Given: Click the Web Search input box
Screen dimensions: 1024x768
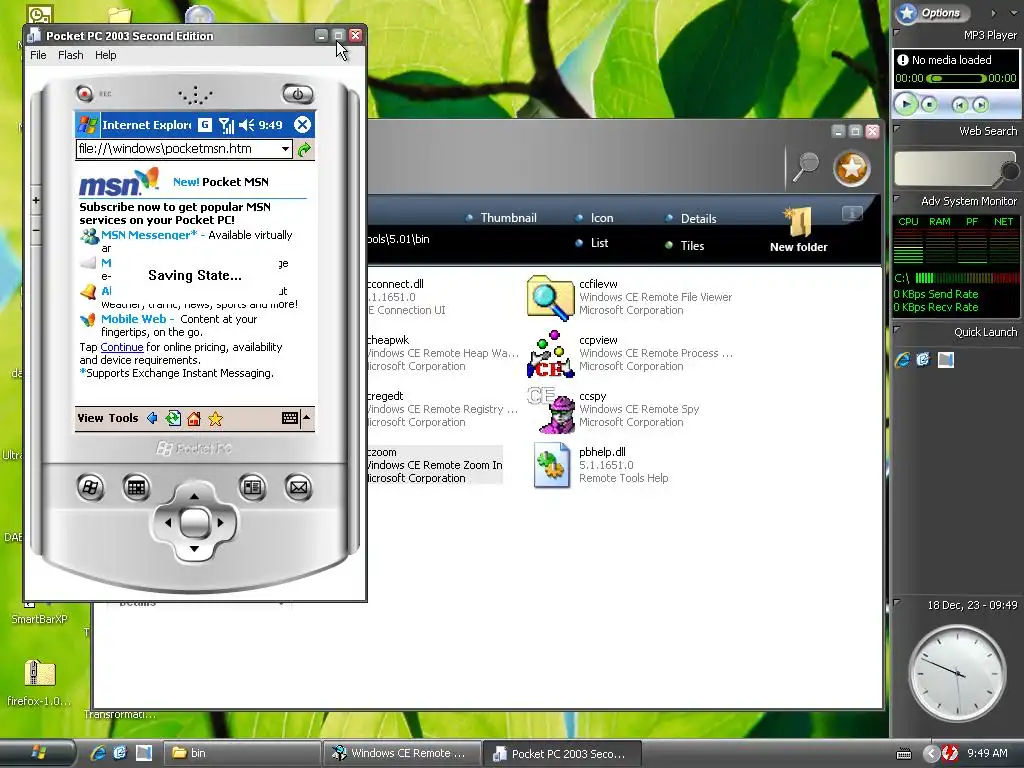Looking at the screenshot, I should click(946, 168).
